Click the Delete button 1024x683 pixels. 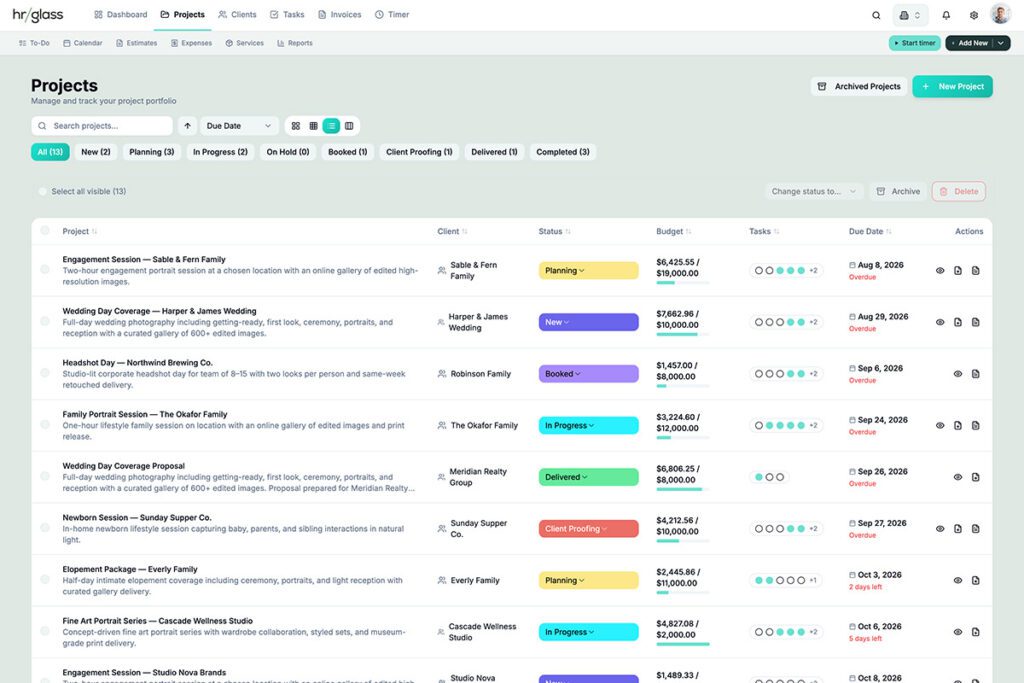(959, 191)
